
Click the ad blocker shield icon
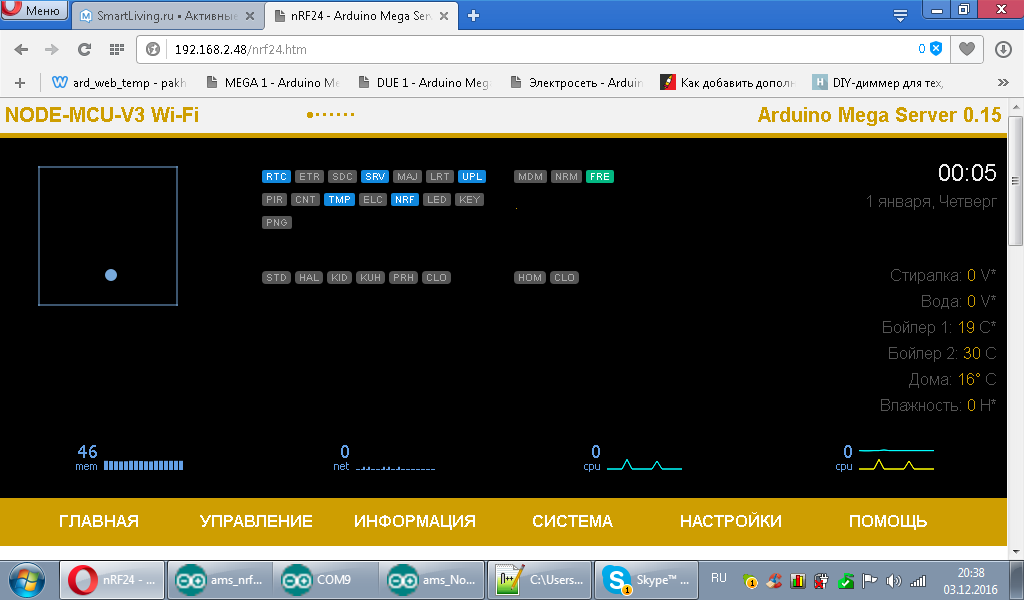pyautogui.click(x=936, y=49)
